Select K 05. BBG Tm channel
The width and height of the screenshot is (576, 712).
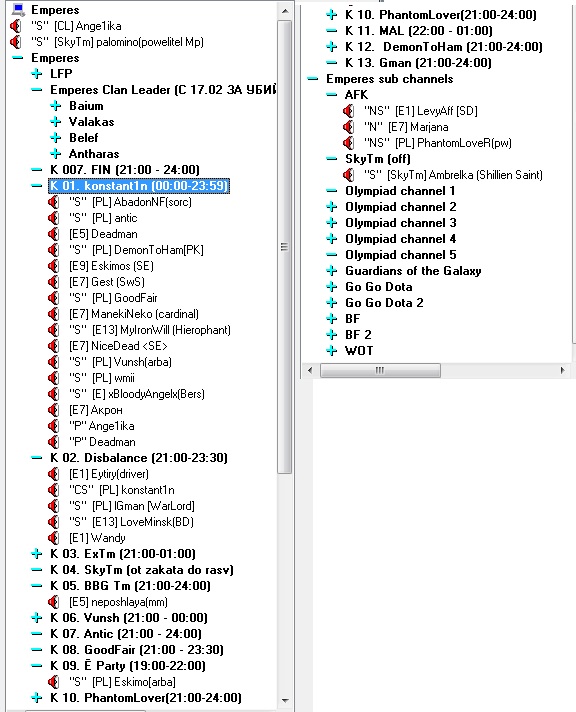coord(130,586)
